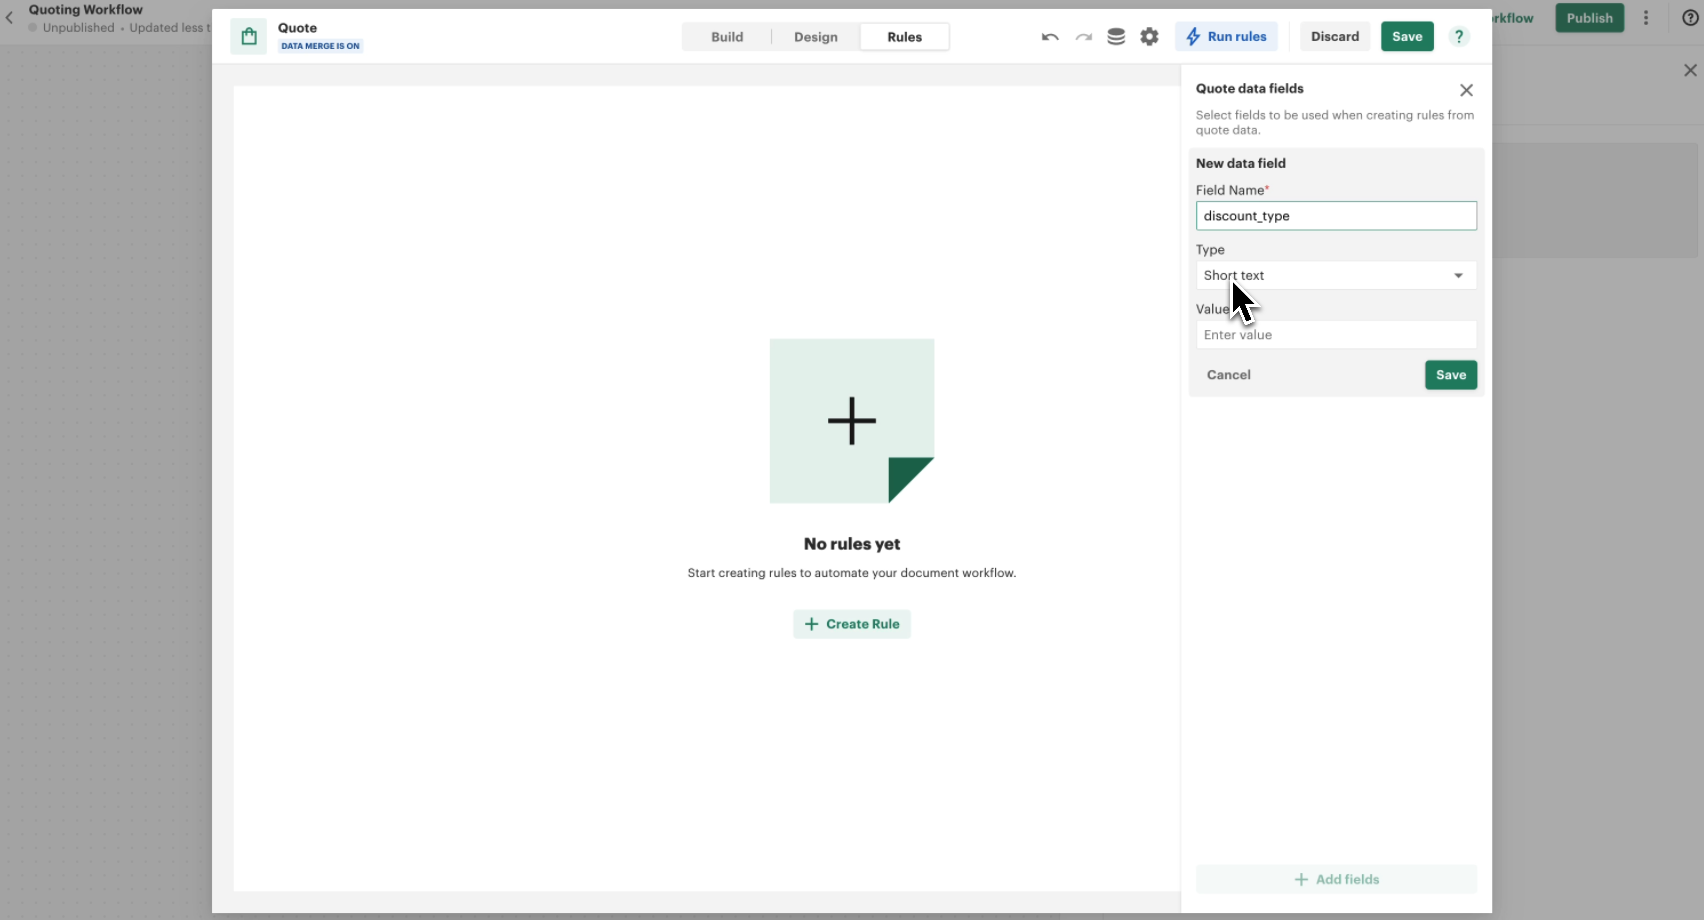Open the help question mark
This screenshot has width=1704, height=920.
(x=1459, y=36)
